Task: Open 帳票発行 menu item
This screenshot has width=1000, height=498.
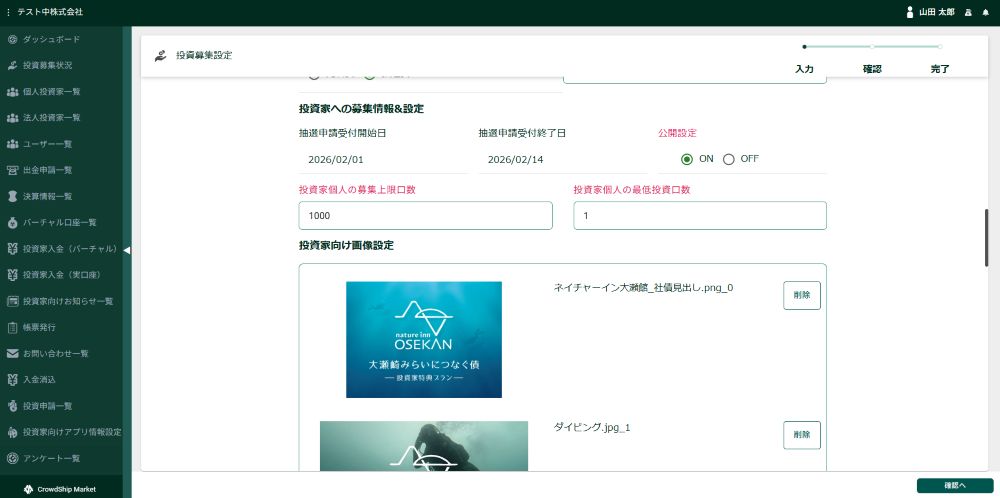Action: 39,327
